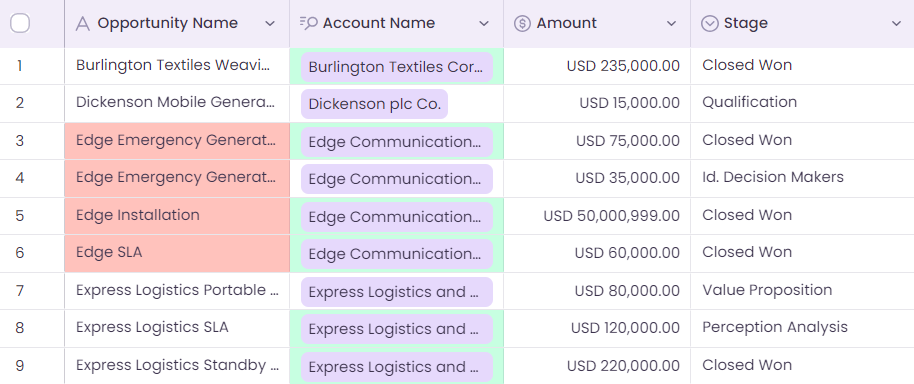Click the currency icon beside Amount
Image resolution: width=914 pixels, height=384 pixels.
coord(522,24)
